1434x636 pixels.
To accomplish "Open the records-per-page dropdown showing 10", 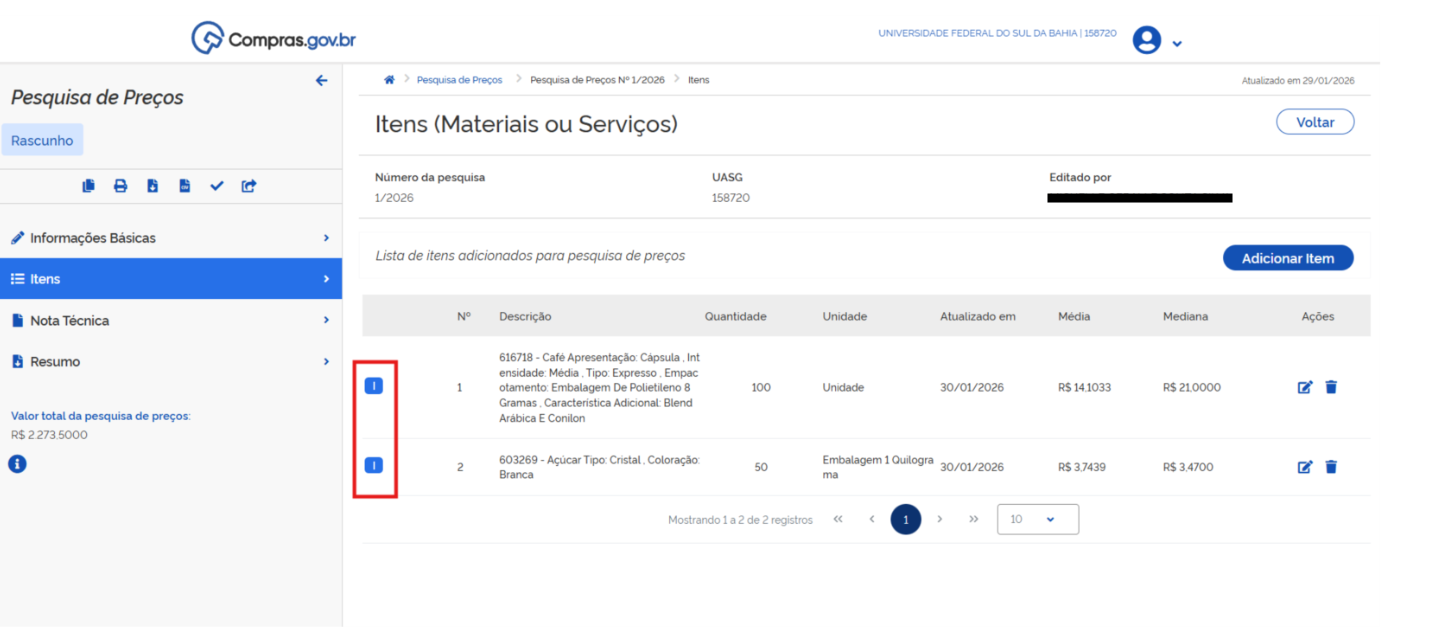I will [x=1037, y=520].
